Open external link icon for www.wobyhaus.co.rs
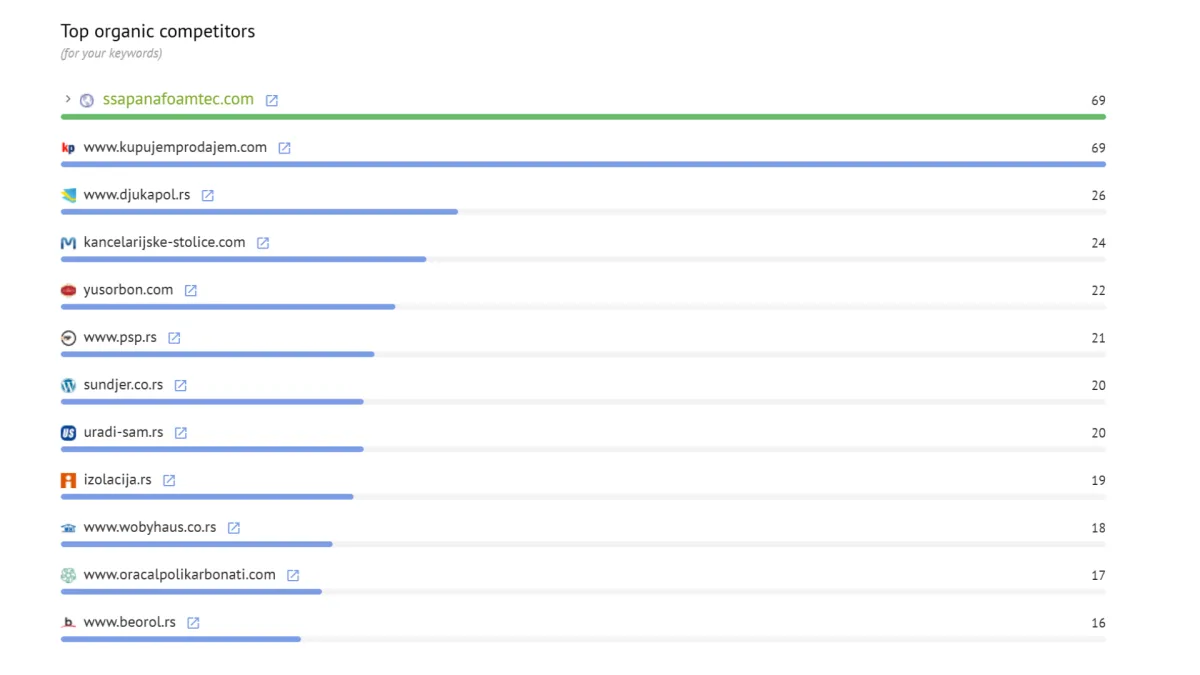The height and width of the screenshot is (675, 1200). [x=234, y=528]
